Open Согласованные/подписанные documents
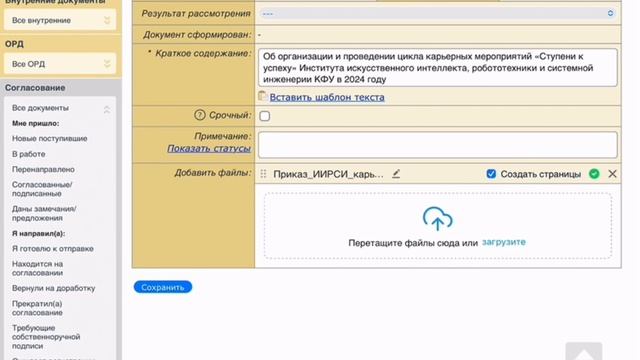The width and height of the screenshot is (640, 360). 42,189
